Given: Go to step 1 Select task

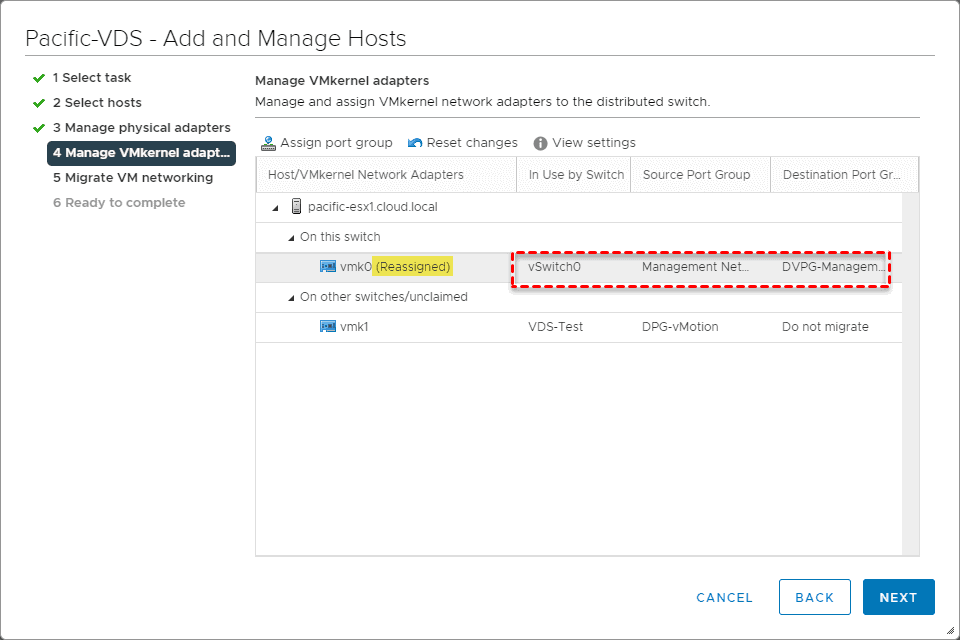Looking at the screenshot, I should 92,78.
